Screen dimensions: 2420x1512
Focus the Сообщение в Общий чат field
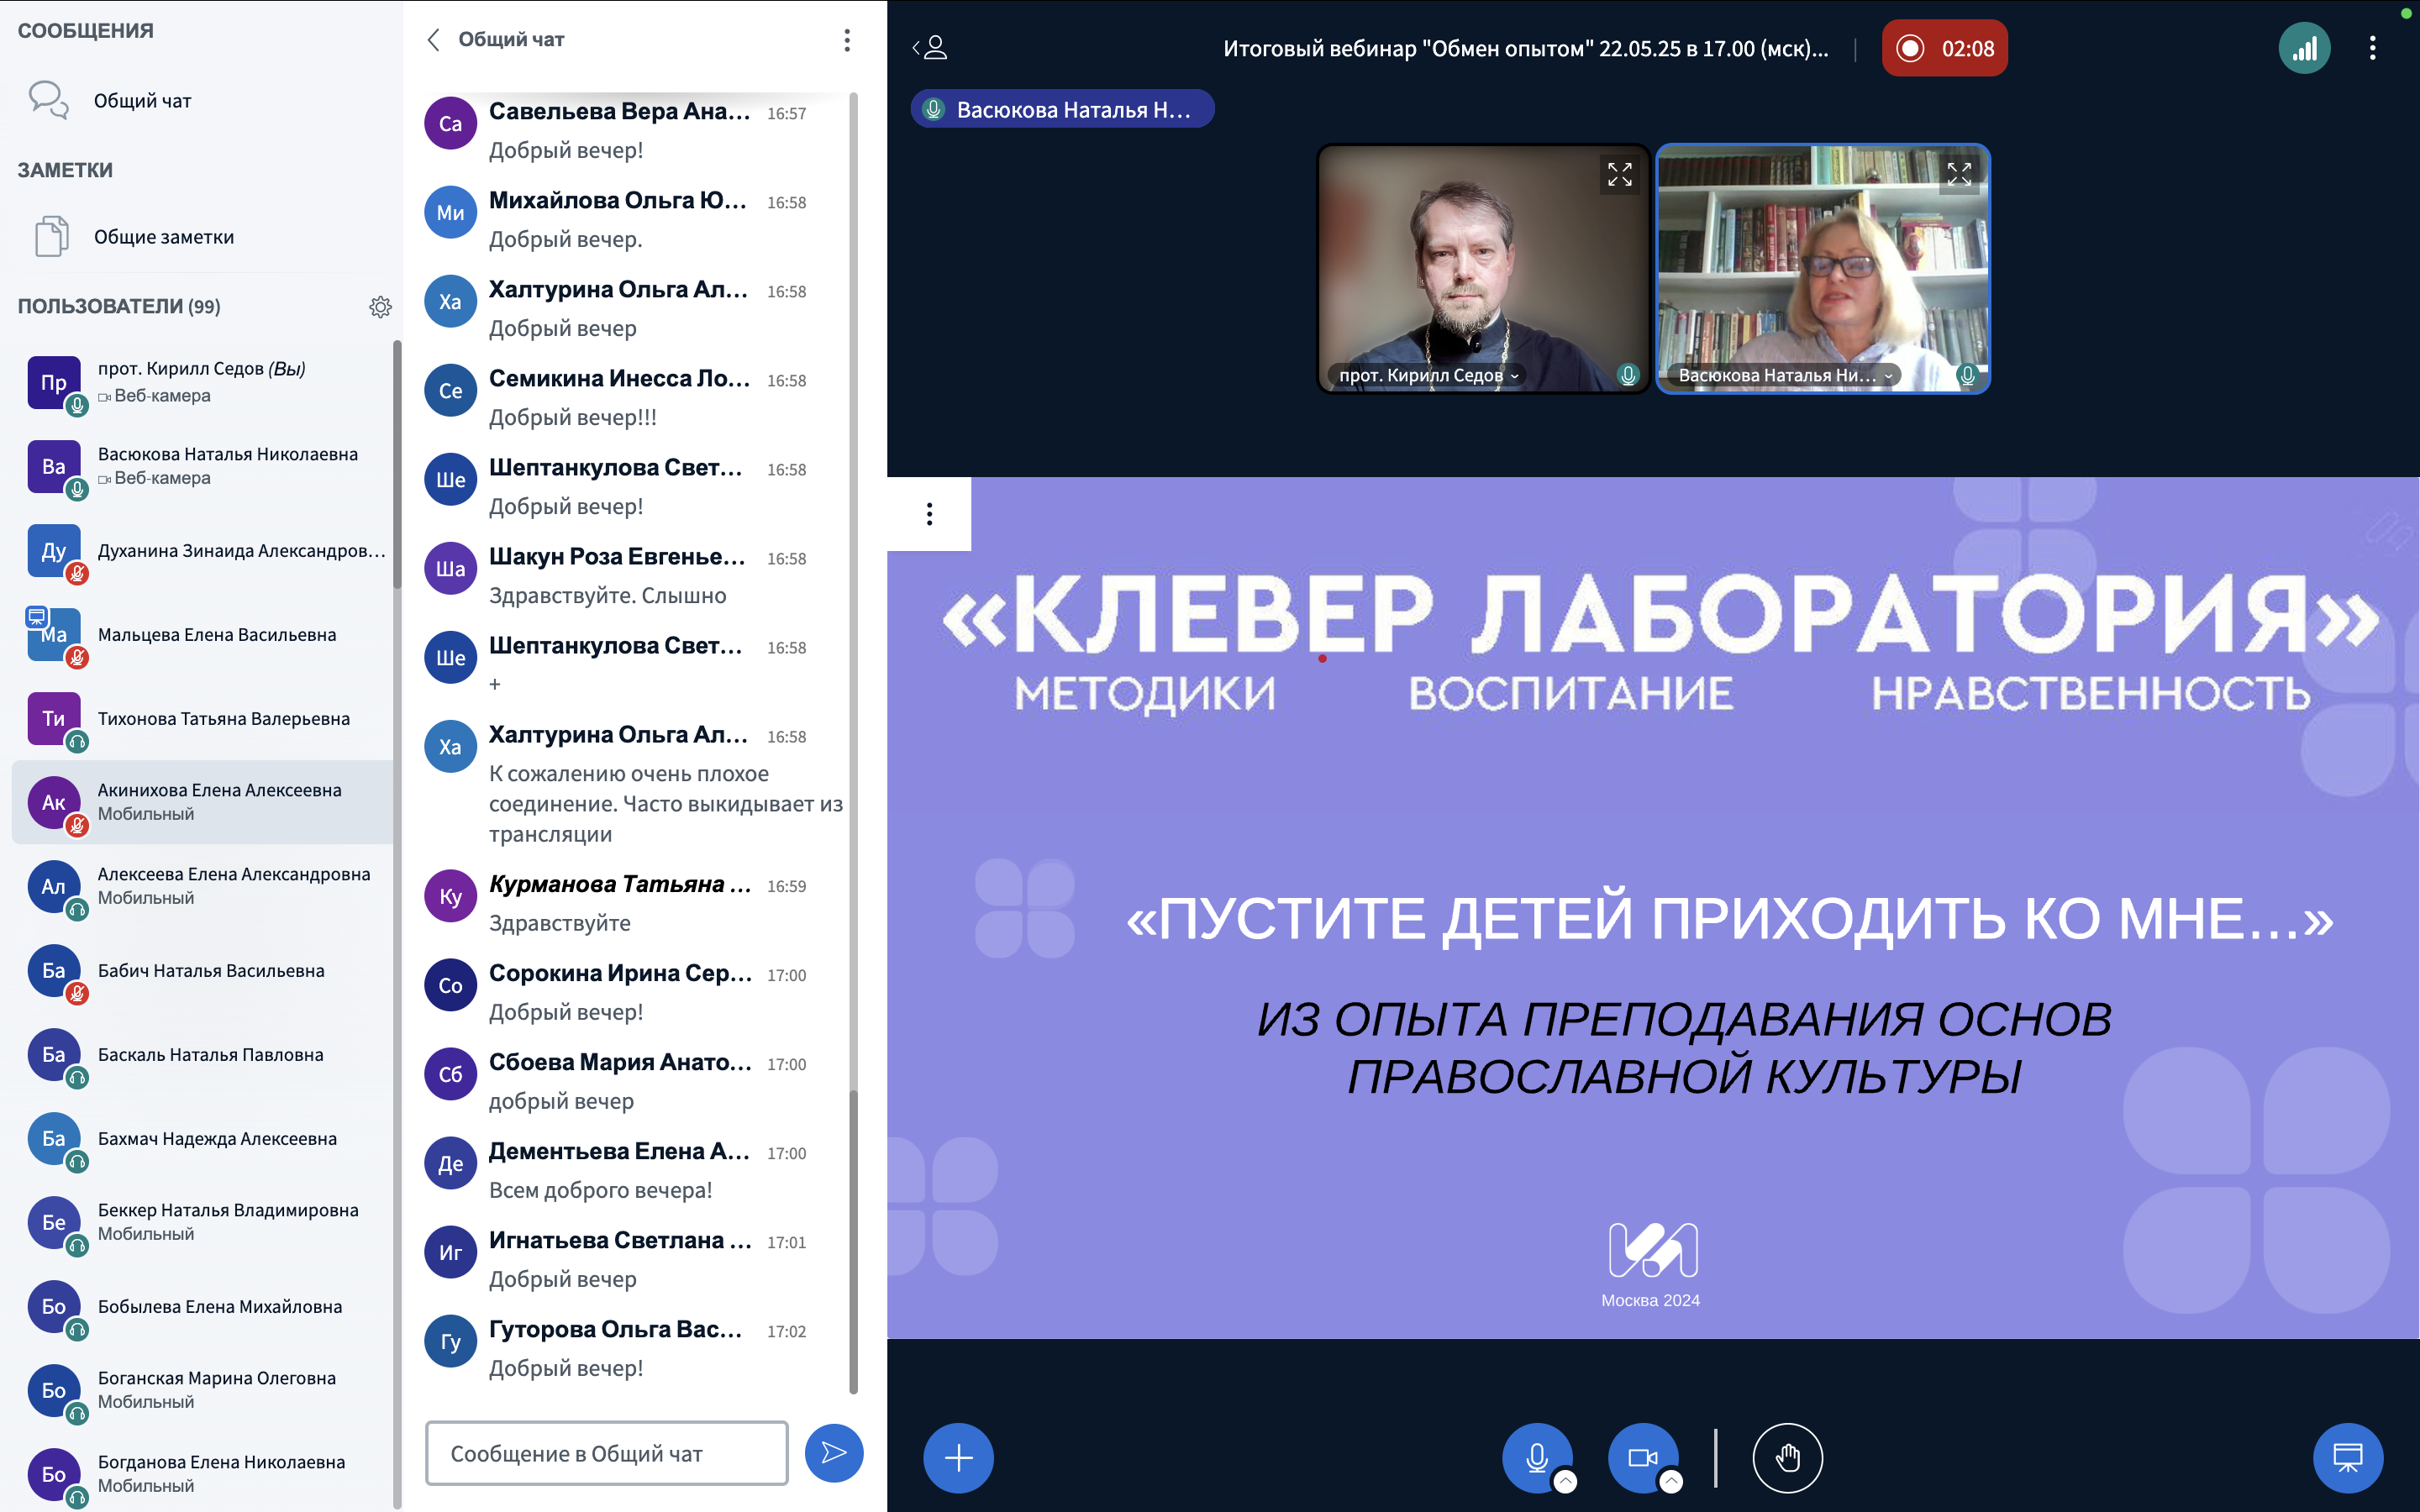pyautogui.click(x=606, y=1453)
